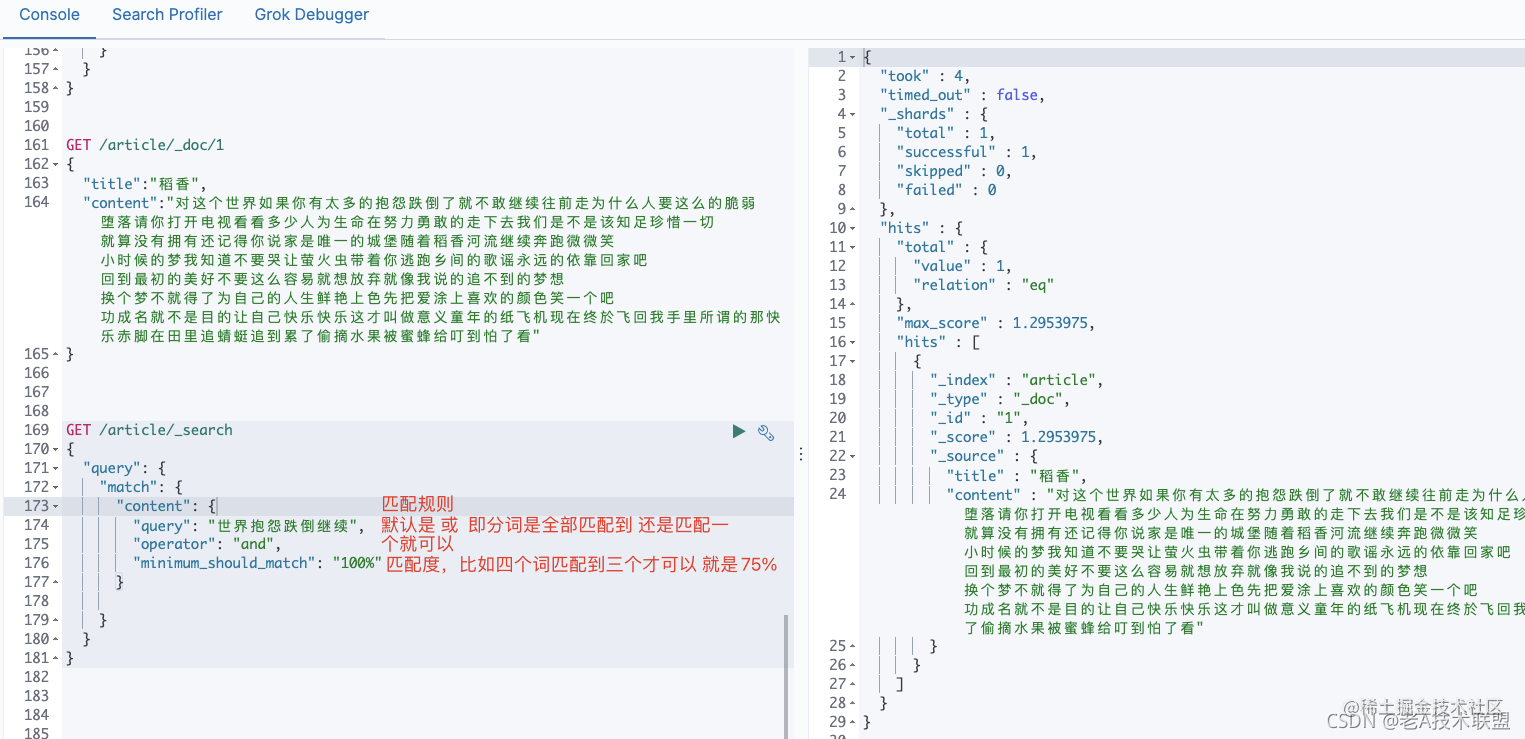Click the "relation" : "eq" response line
This screenshot has height=739, width=1525.
pyautogui.click(x=983, y=285)
